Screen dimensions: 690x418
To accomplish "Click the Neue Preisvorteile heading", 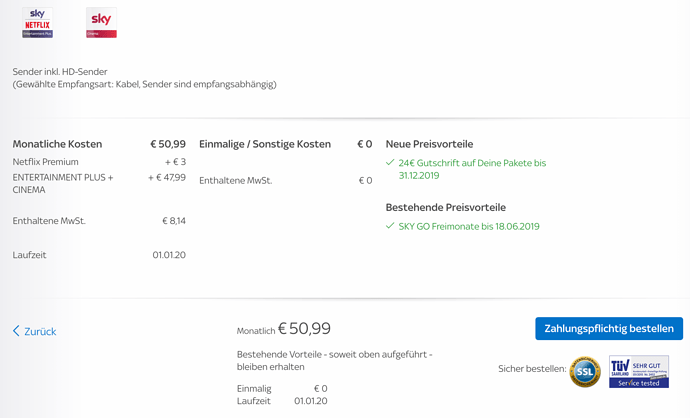I will [x=429, y=144].
